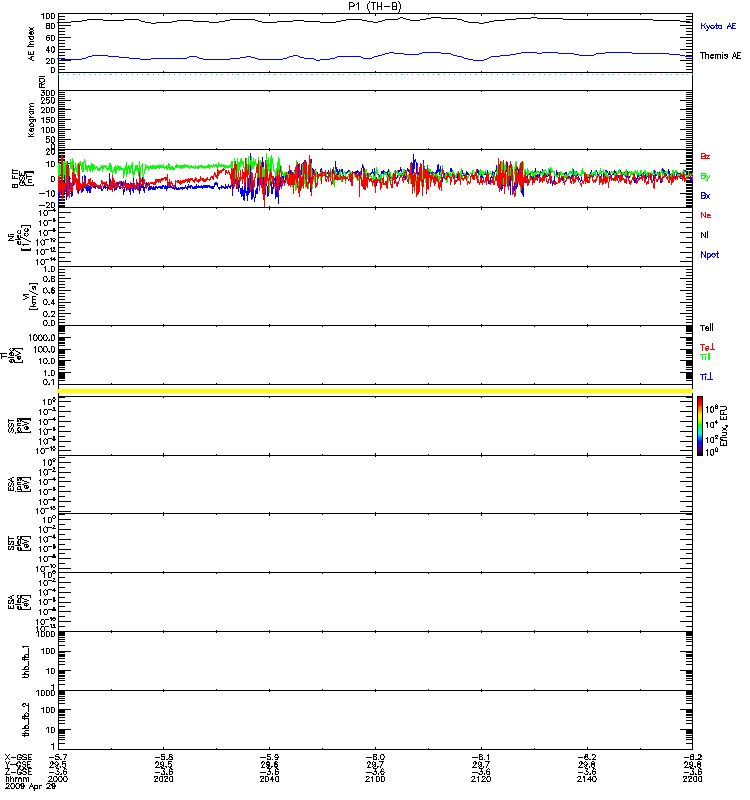Click the green Ti parallel legend label
The width and height of the screenshot is (750, 800).
click(705, 357)
